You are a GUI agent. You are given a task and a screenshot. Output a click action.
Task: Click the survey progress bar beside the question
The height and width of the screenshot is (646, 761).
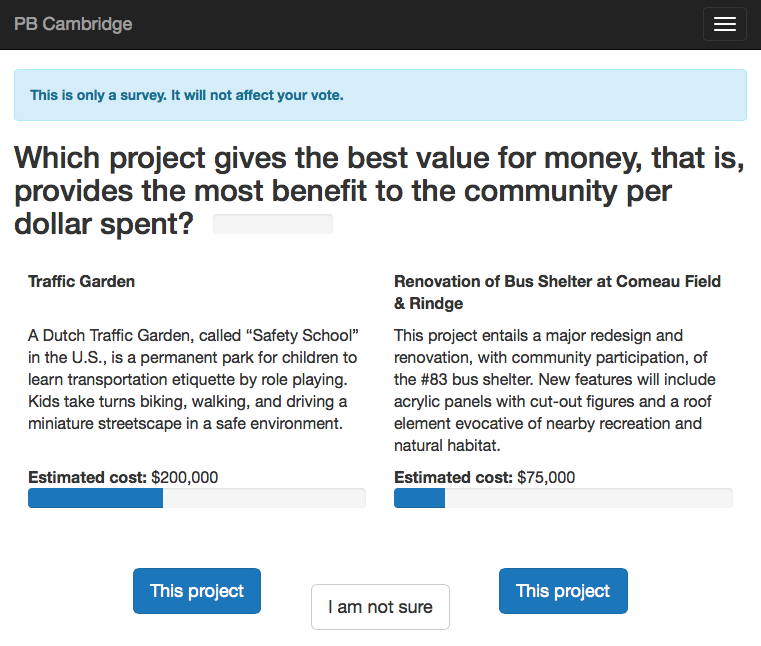coord(273,224)
